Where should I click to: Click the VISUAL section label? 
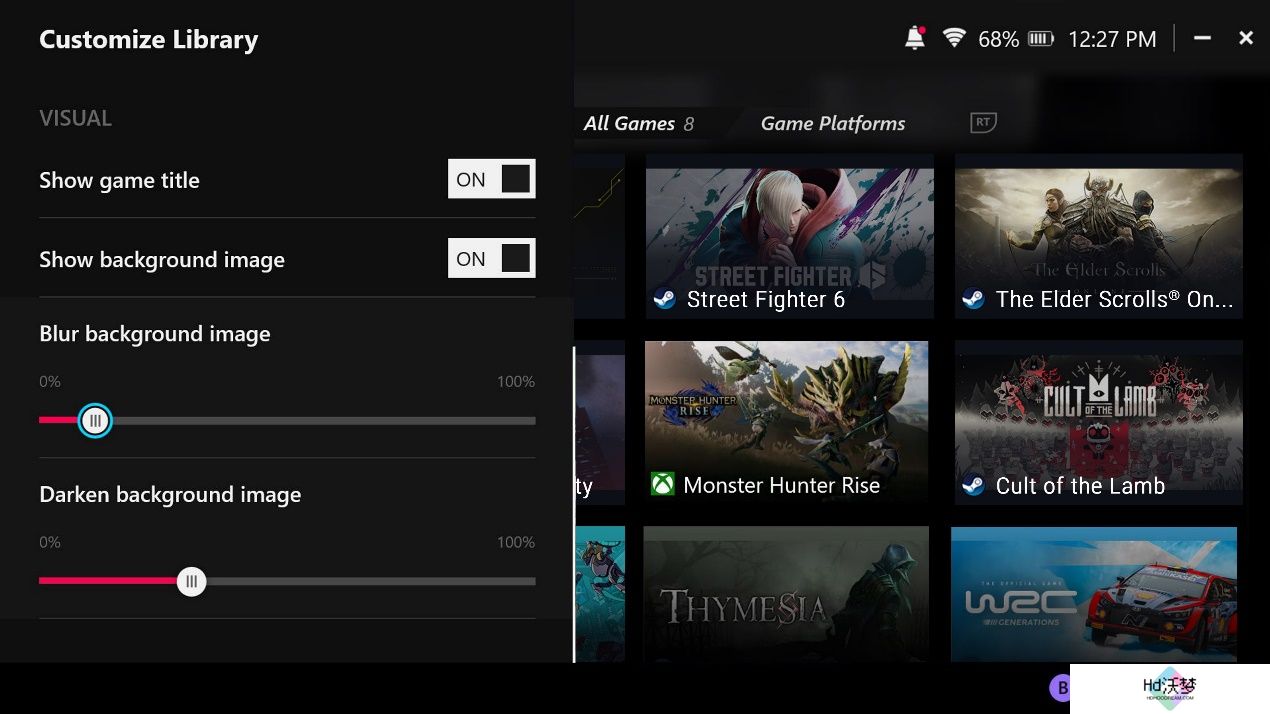pyautogui.click(x=75, y=118)
